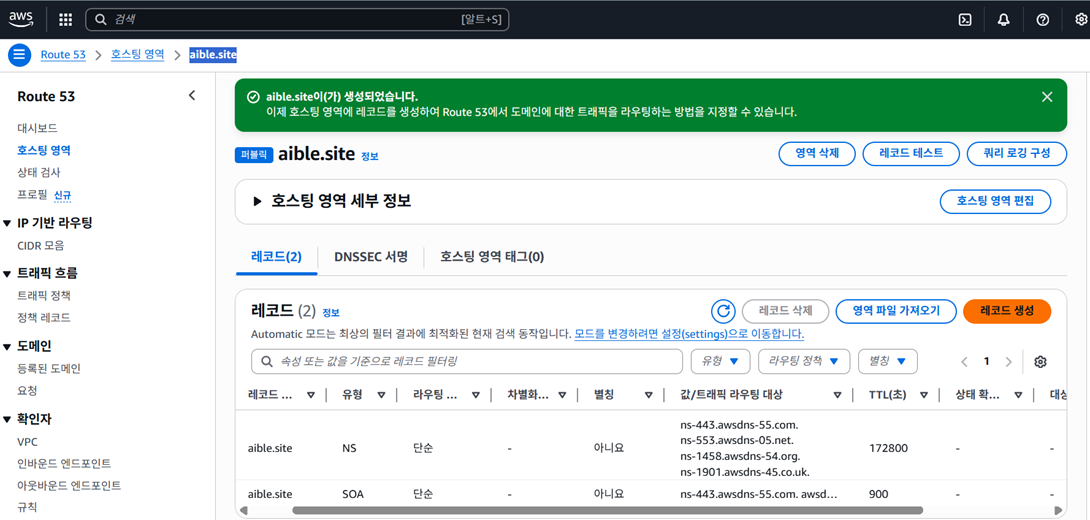Image resolution: width=1090 pixels, height=520 pixels.
Task: Follow the 호스팅 영역 breadcrumb link
Action: coord(138,54)
